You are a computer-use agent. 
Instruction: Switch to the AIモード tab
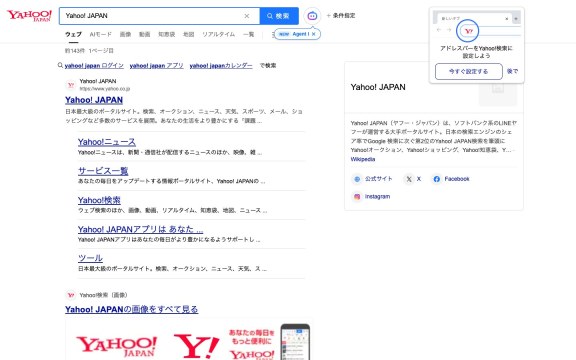point(101,34)
